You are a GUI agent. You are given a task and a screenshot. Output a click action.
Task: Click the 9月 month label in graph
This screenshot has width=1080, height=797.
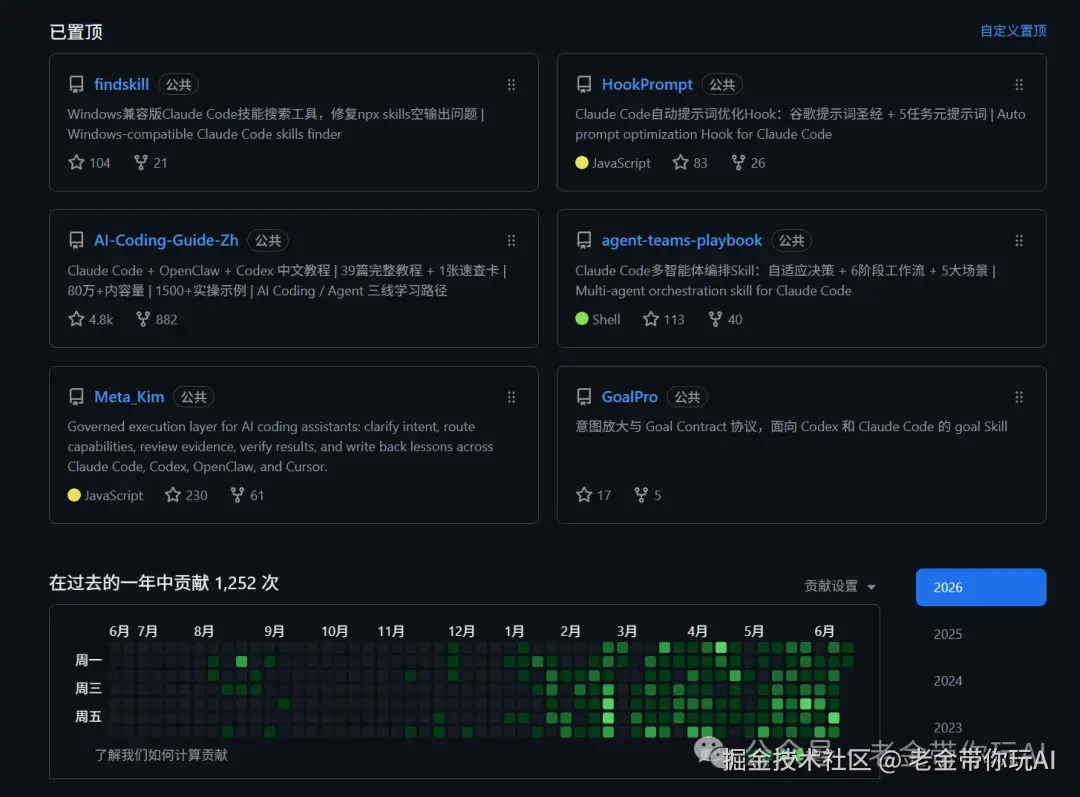point(274,631)
